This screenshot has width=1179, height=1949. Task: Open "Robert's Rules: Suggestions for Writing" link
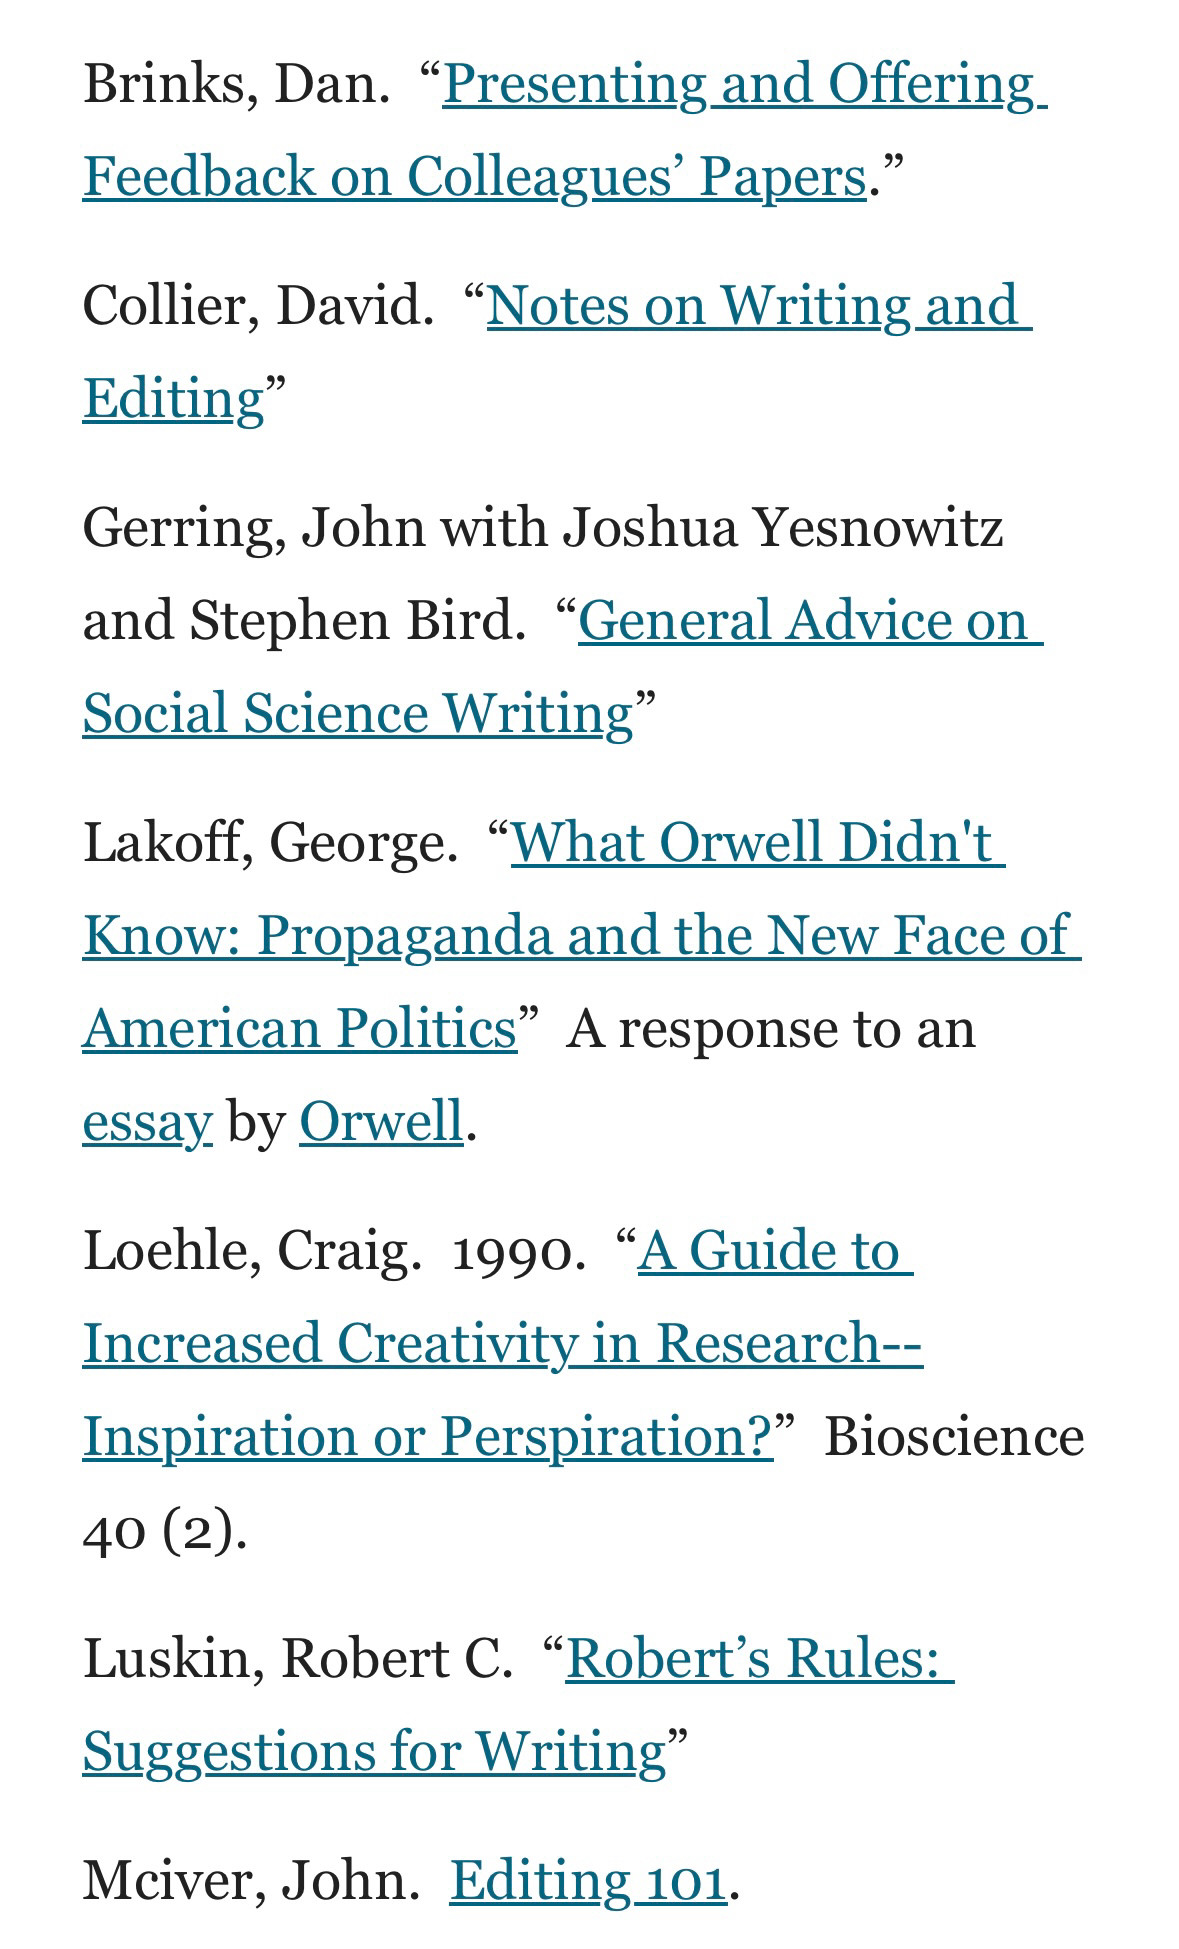click(760, 1658)
